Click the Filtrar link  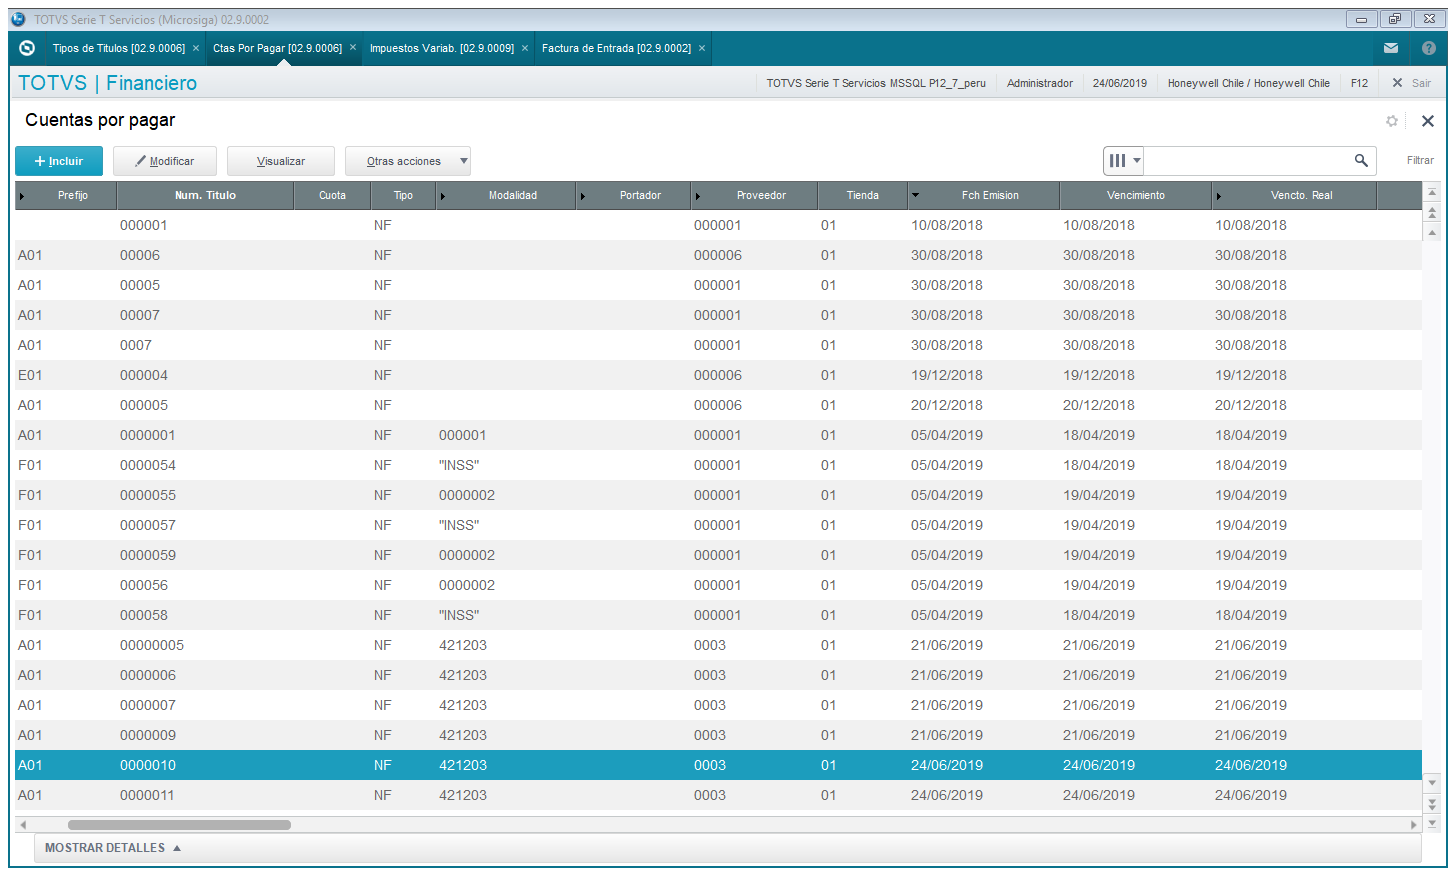point(1420,160)
